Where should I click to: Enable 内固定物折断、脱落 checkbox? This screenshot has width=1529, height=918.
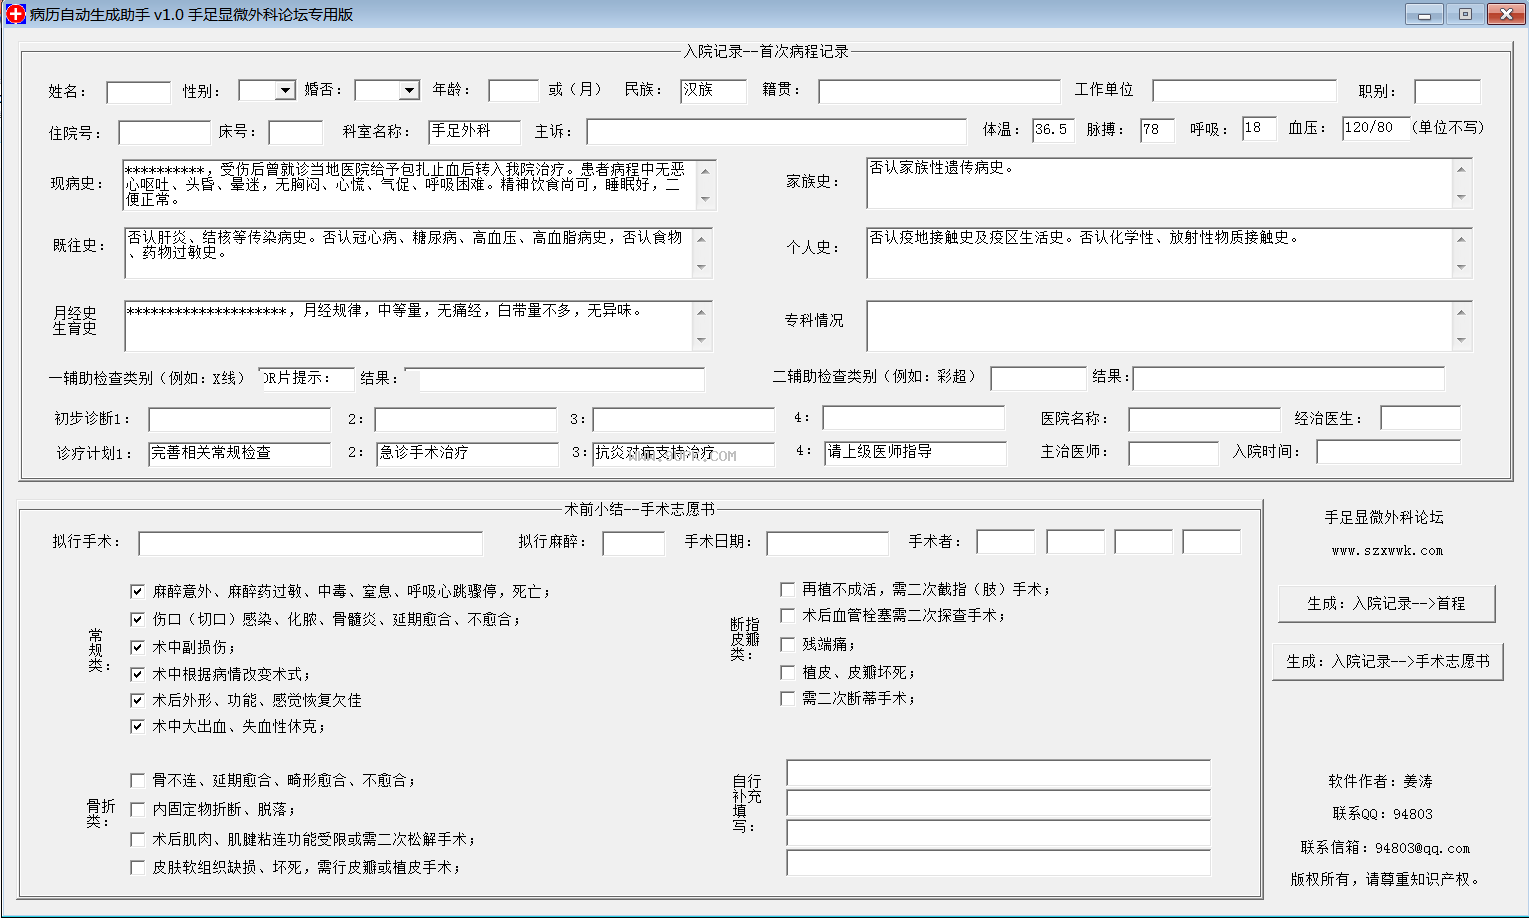[137, 809]
